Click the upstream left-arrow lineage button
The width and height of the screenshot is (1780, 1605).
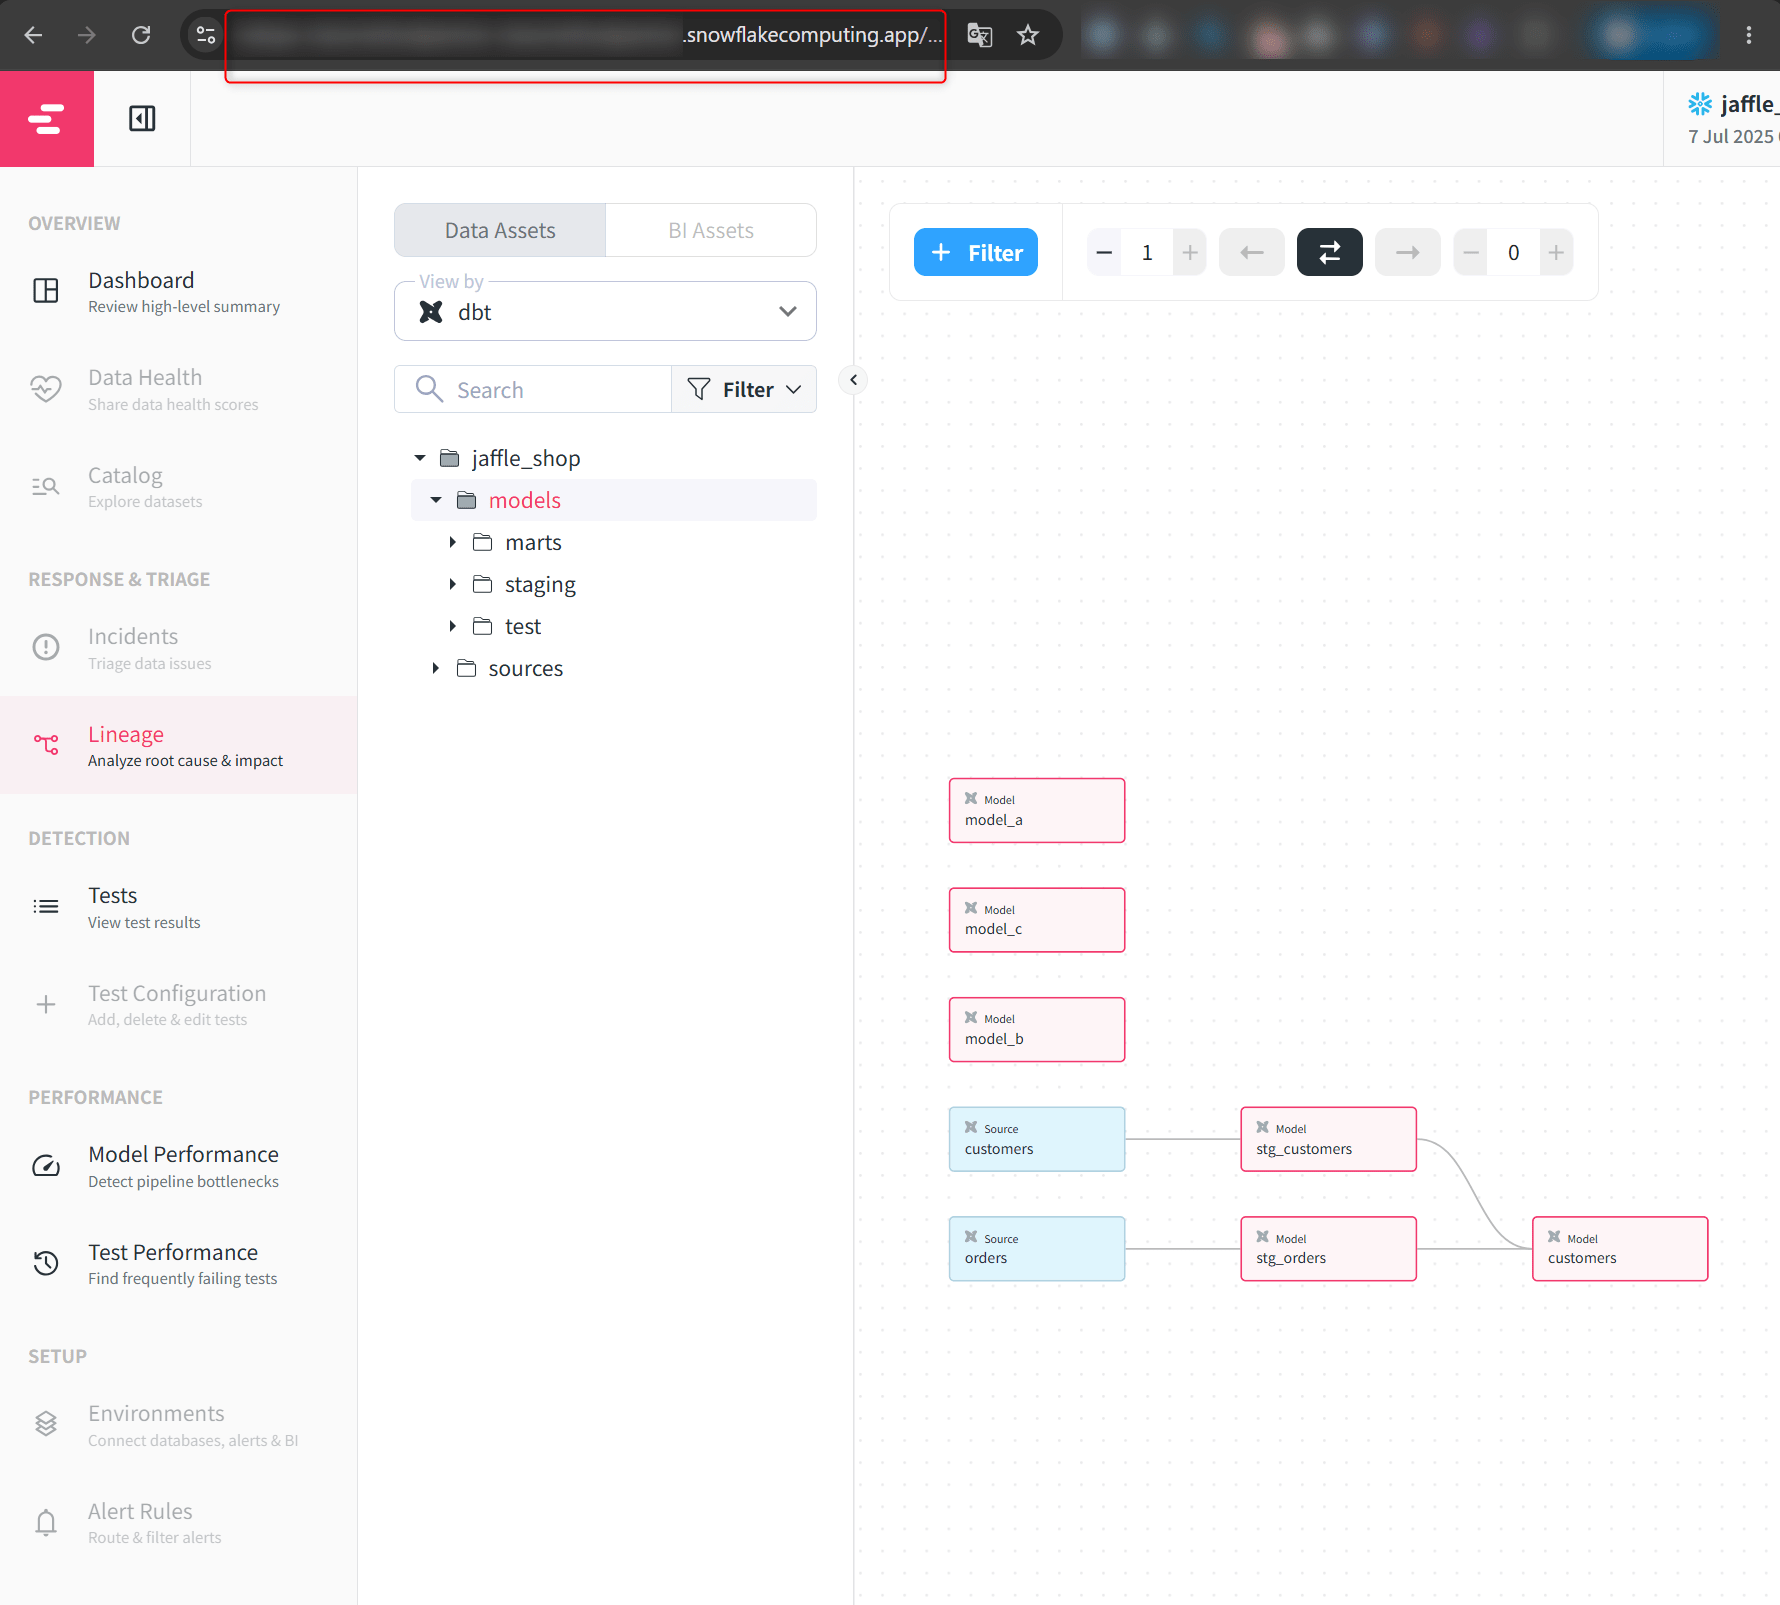(1251, 253)
